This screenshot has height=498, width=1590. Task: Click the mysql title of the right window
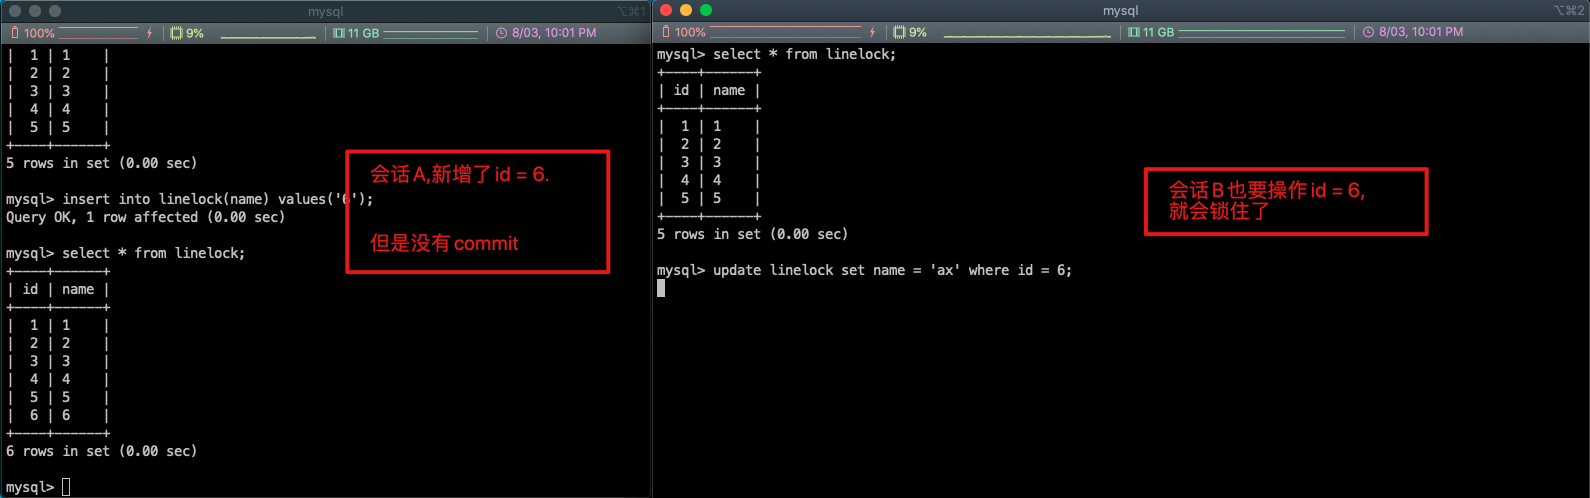point(1120,11)
